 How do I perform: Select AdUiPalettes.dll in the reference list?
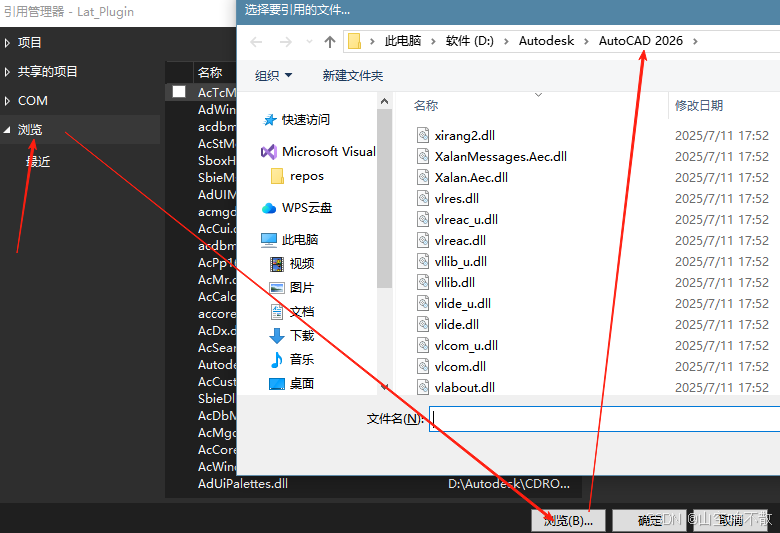pos(243,484)
